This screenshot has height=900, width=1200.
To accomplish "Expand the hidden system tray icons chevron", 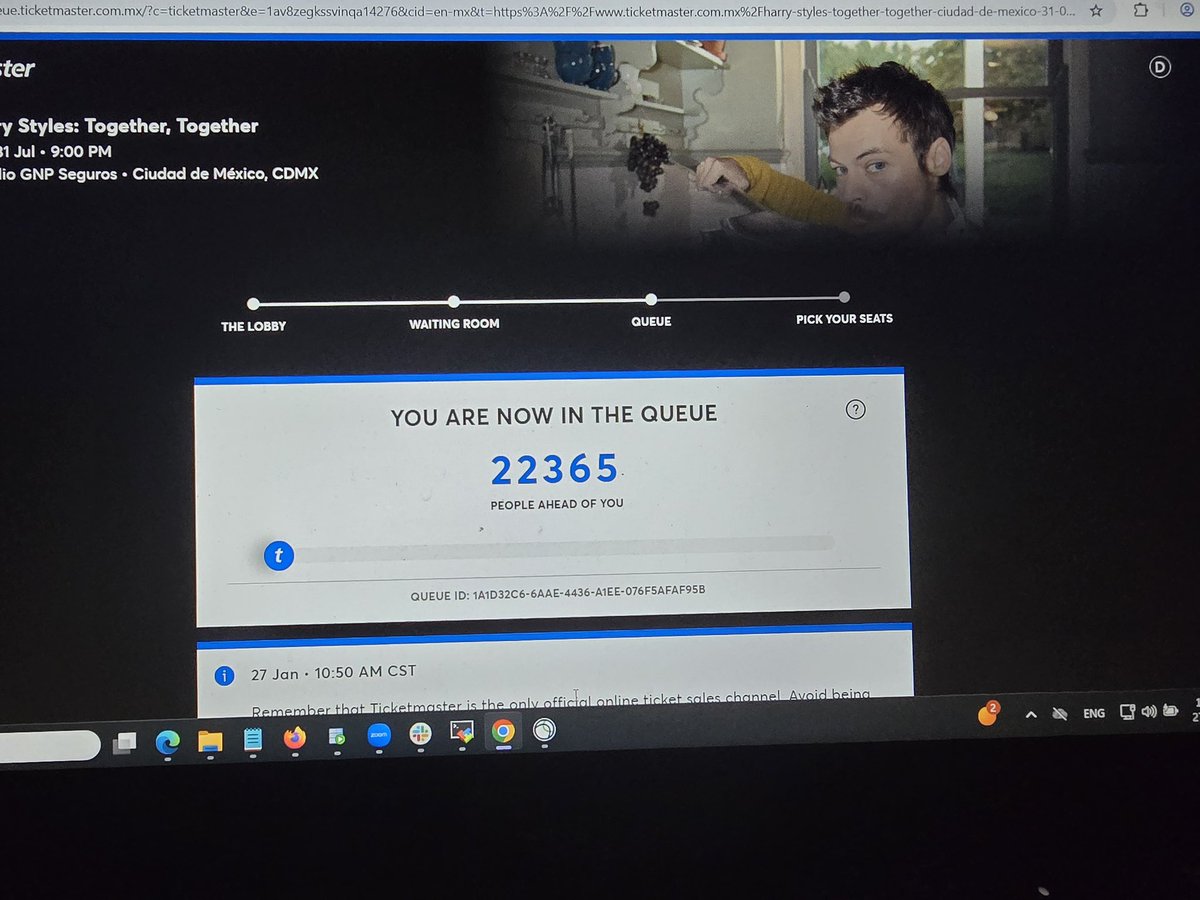I will tap(1030, 715).
